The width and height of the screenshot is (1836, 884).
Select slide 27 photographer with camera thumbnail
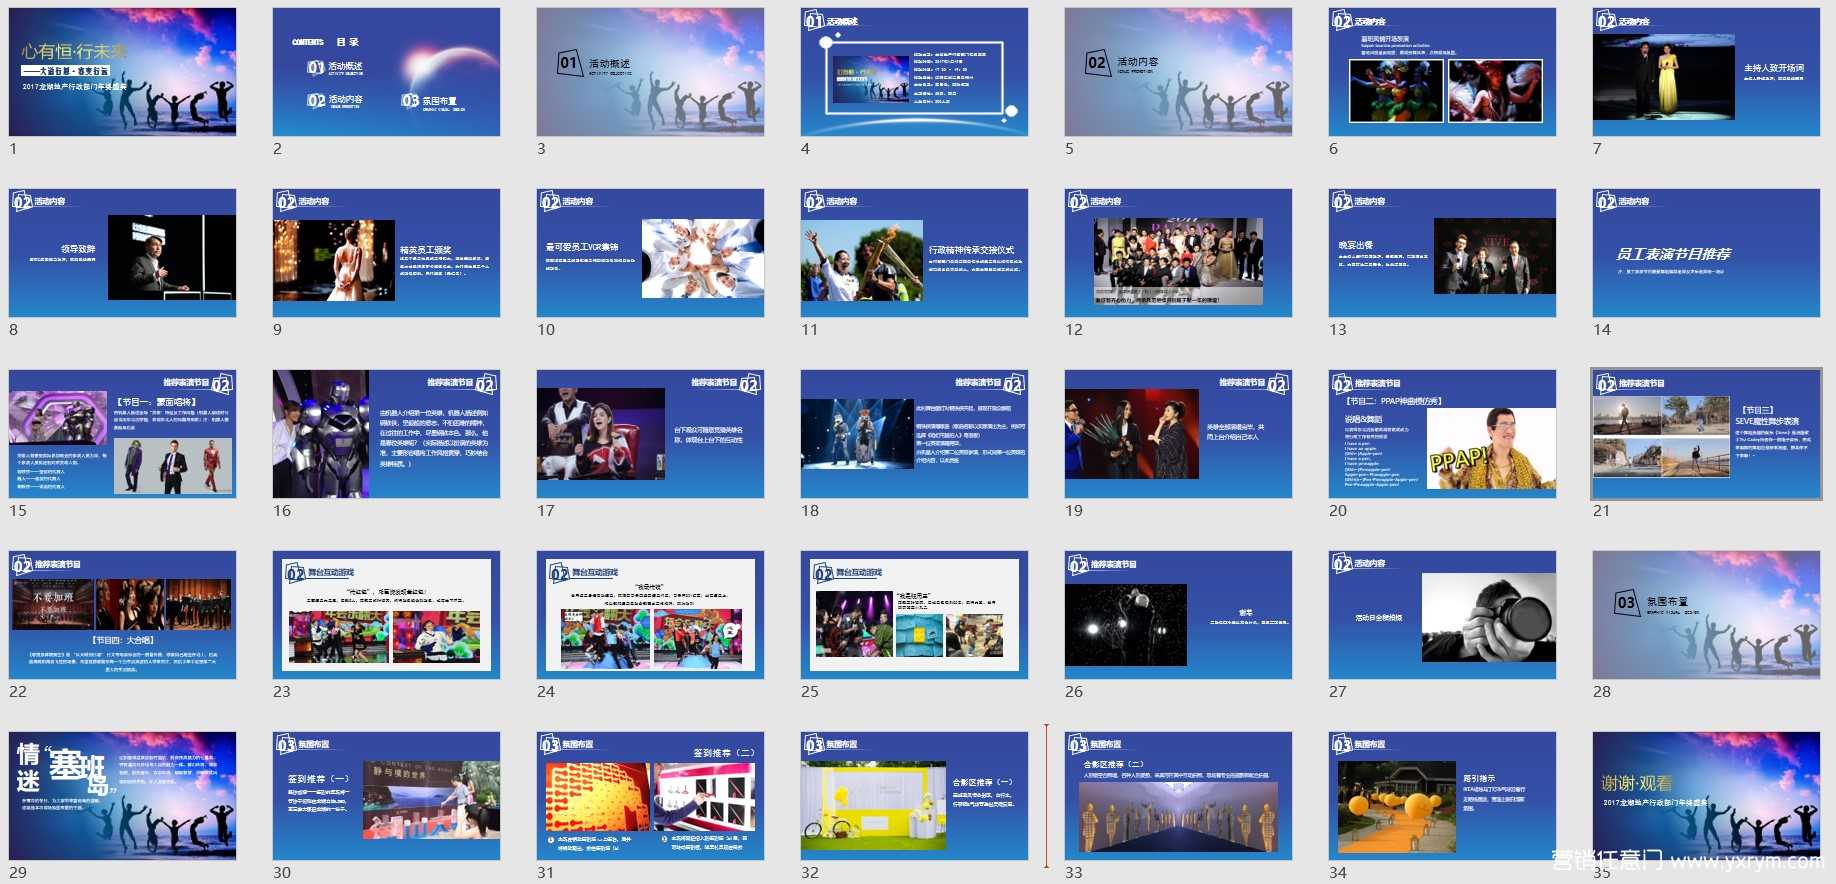coord(1443,615)
